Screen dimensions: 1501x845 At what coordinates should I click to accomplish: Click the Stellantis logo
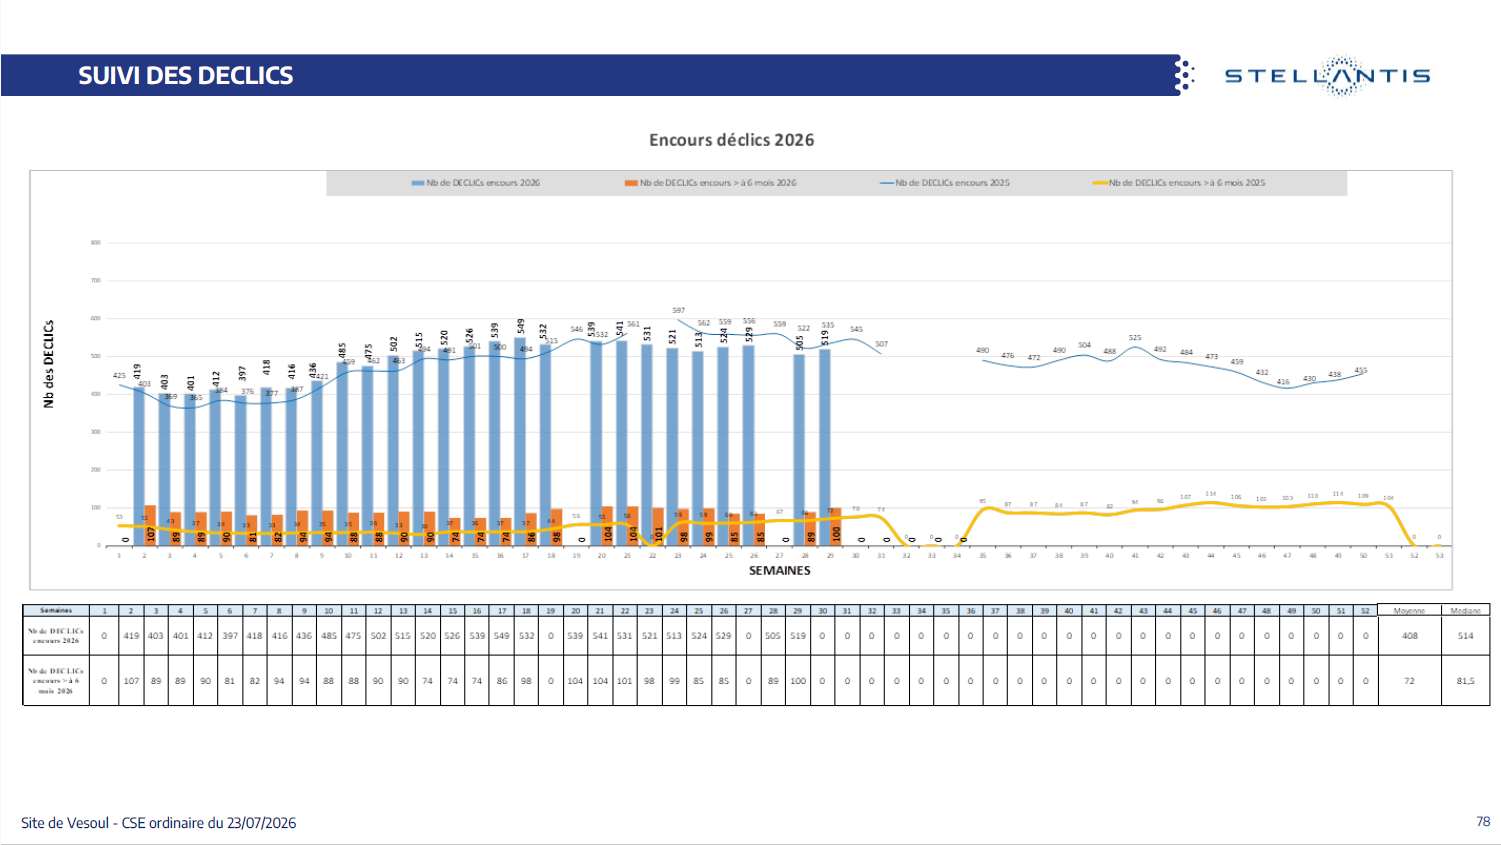pyautogui.click(x=1328, y=76)
